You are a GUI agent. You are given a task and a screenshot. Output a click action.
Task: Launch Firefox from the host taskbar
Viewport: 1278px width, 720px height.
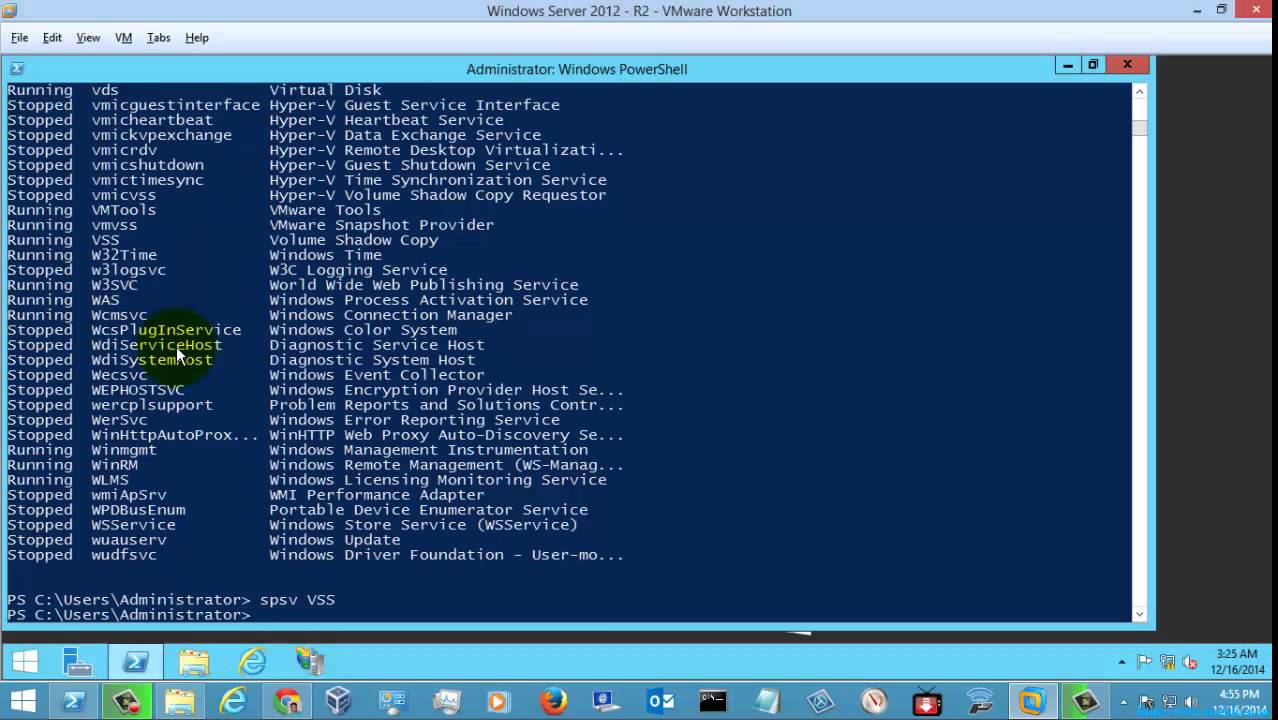click(x=553, y=702)
